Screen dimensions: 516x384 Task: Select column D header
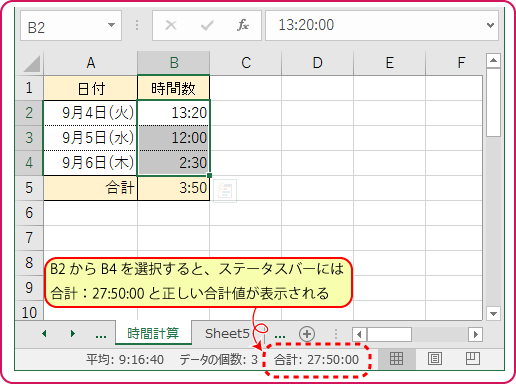click(x=318, y=63)
